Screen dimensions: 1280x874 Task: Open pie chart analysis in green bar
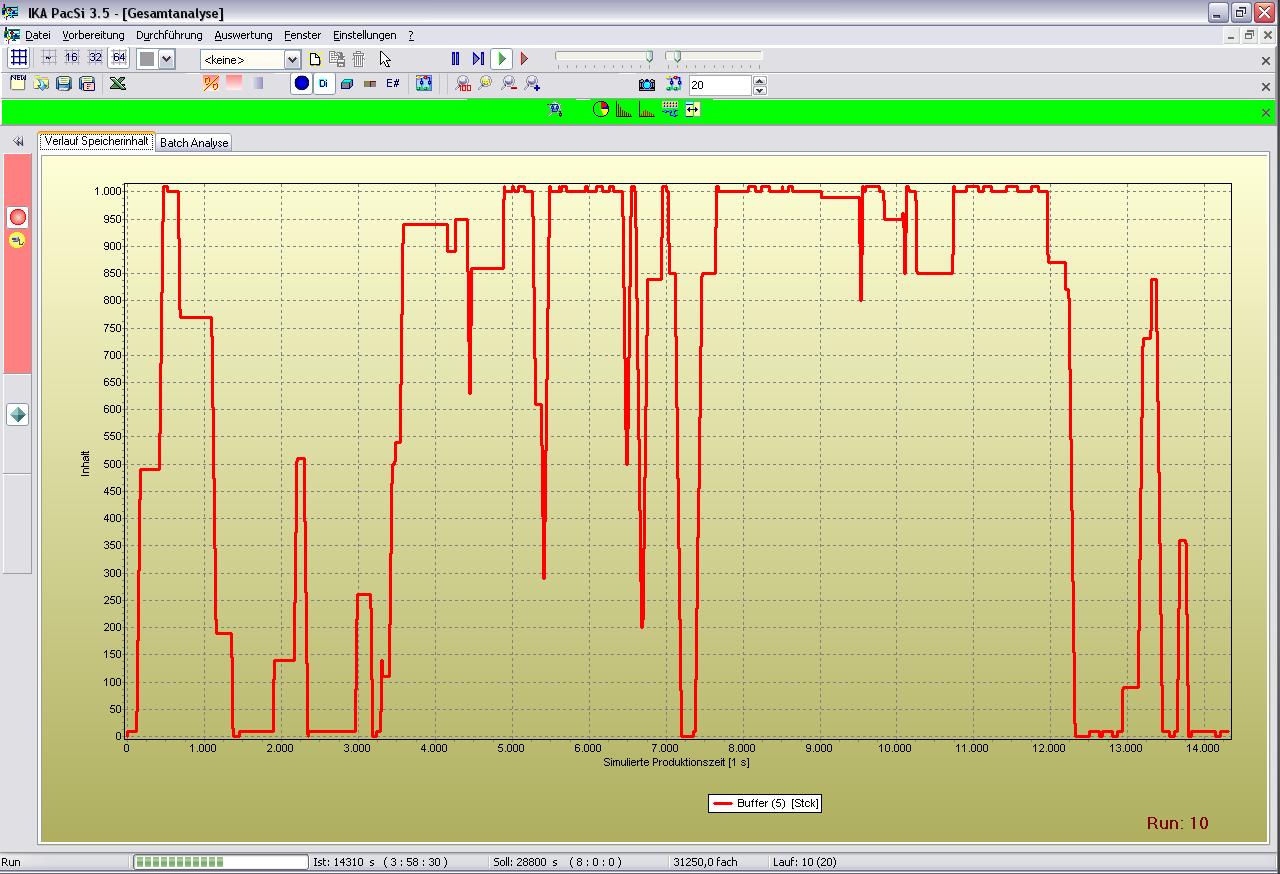coord(600,110)
